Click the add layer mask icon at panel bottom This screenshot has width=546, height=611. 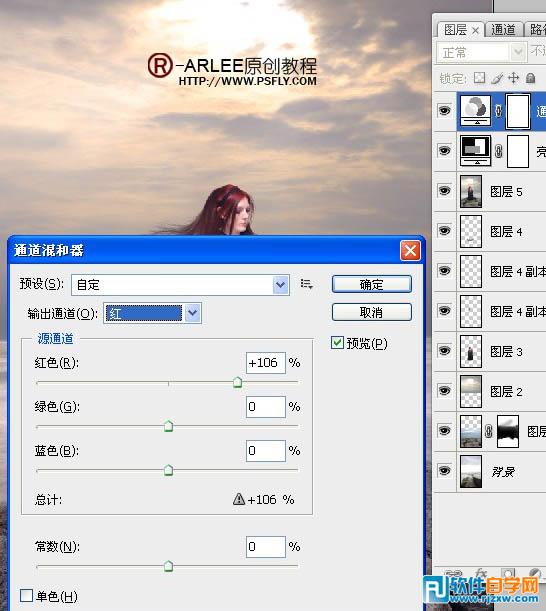point(507,572)
